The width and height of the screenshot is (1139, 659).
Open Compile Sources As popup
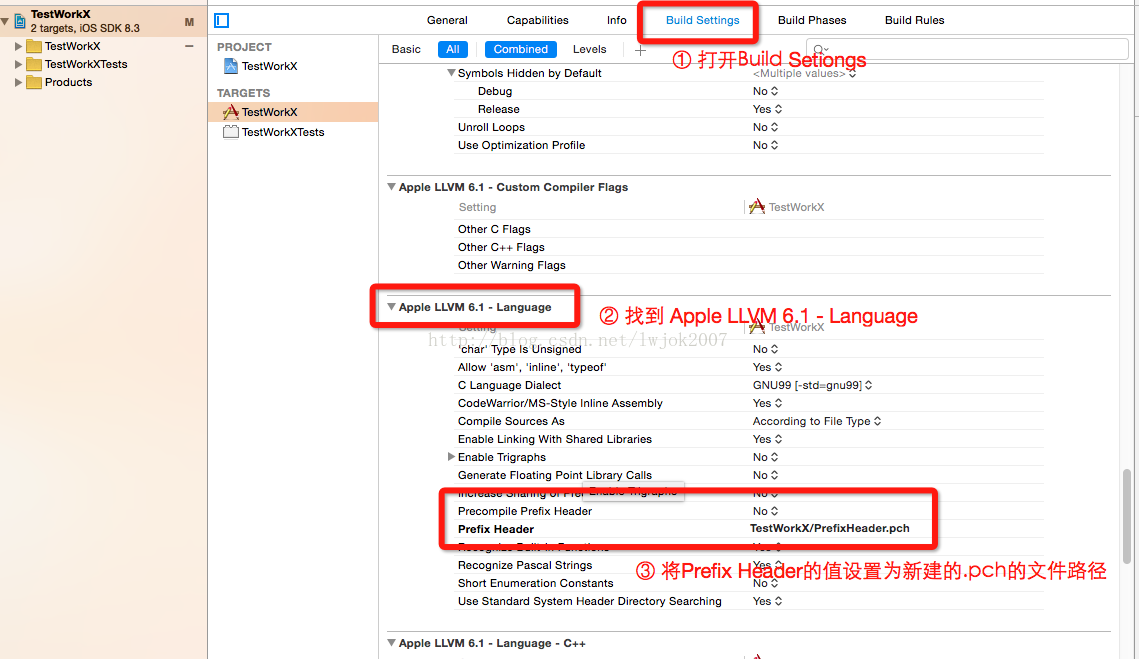tap(816, 421)
